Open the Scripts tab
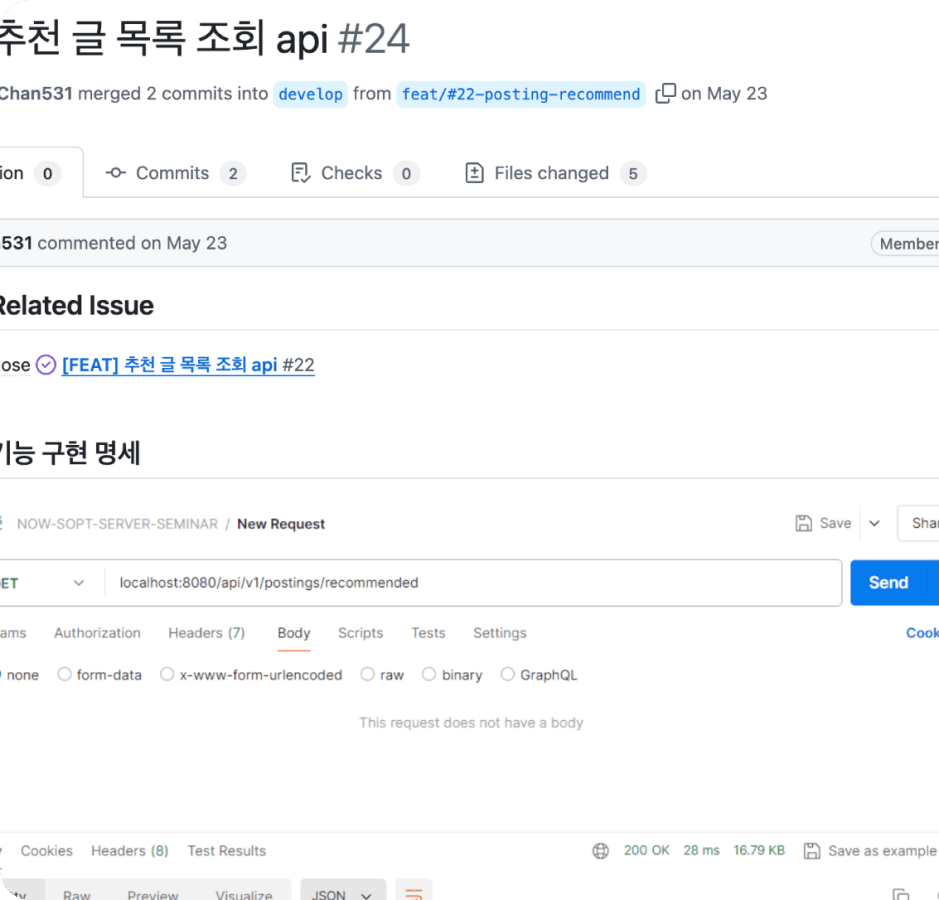The image size is (939, 900). 361,633
